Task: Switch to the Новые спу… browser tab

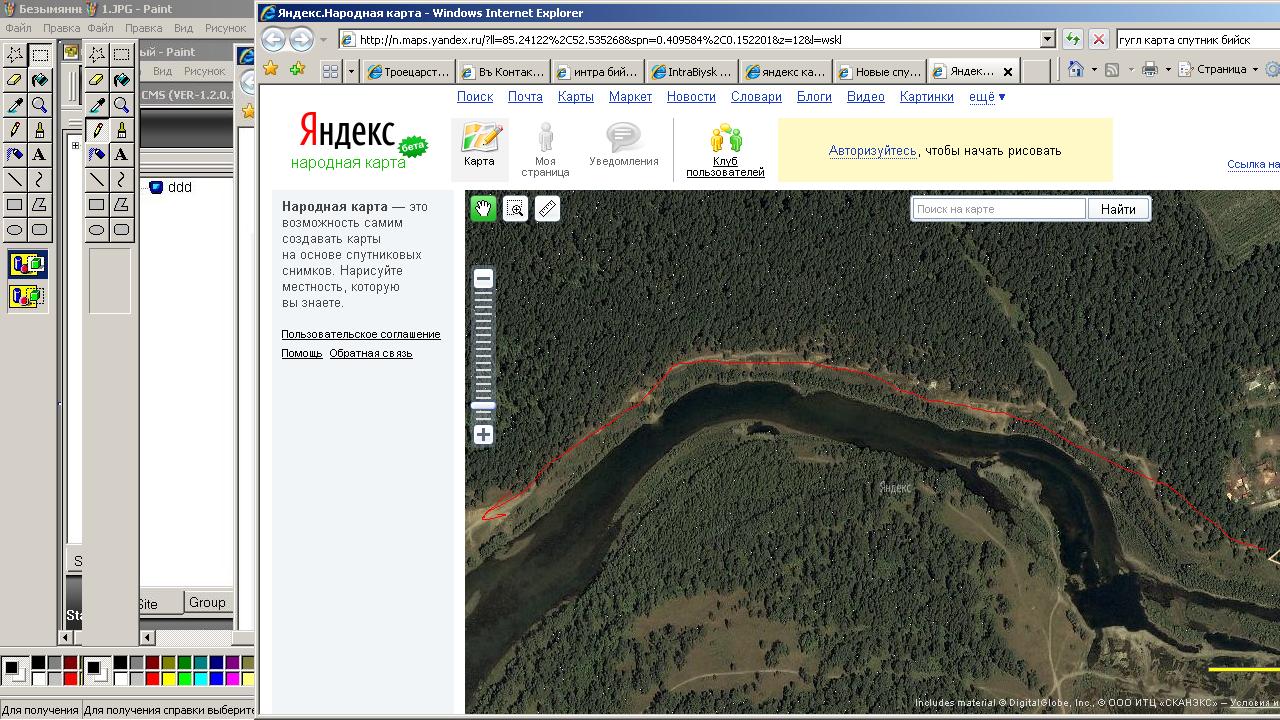Action: click(x=880, y=72)
